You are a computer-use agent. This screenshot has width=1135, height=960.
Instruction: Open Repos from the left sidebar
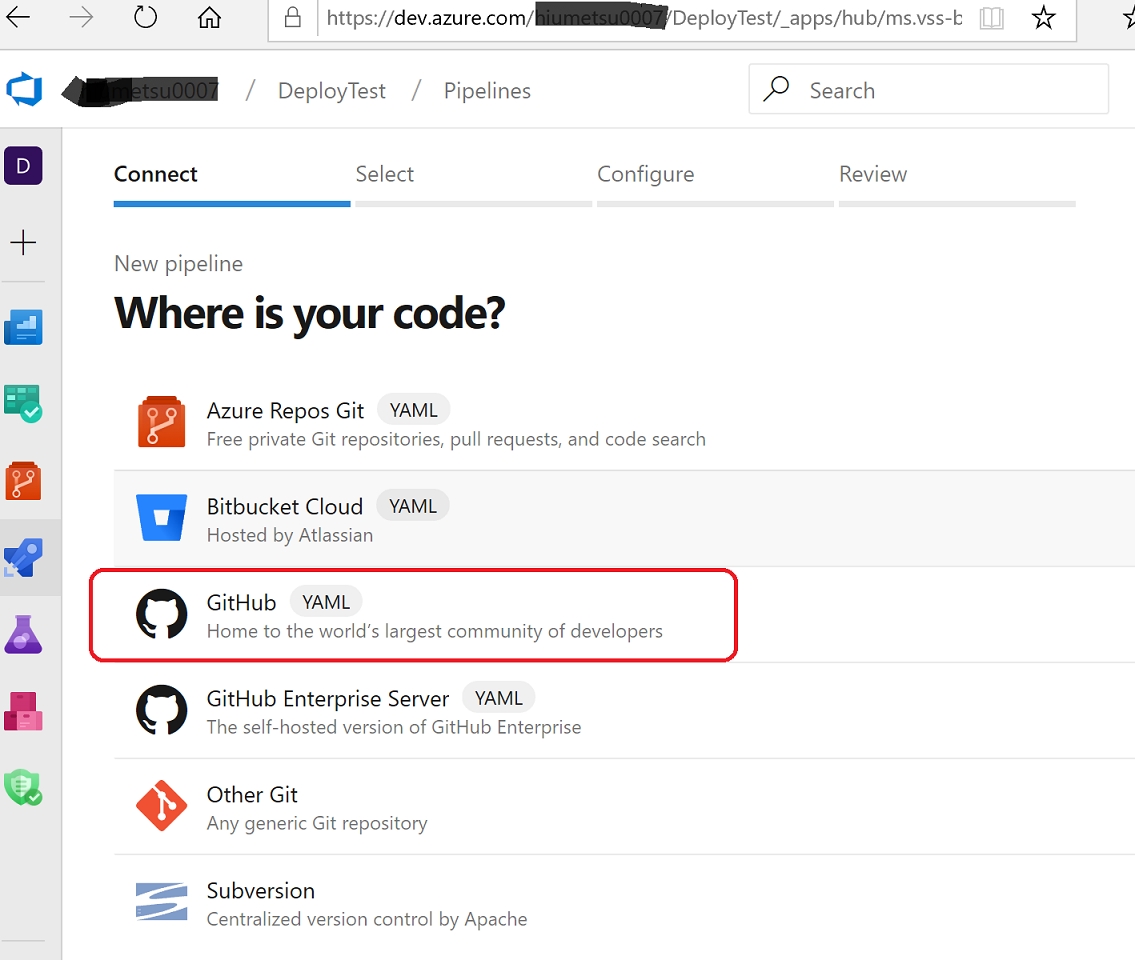coord(23,481)
